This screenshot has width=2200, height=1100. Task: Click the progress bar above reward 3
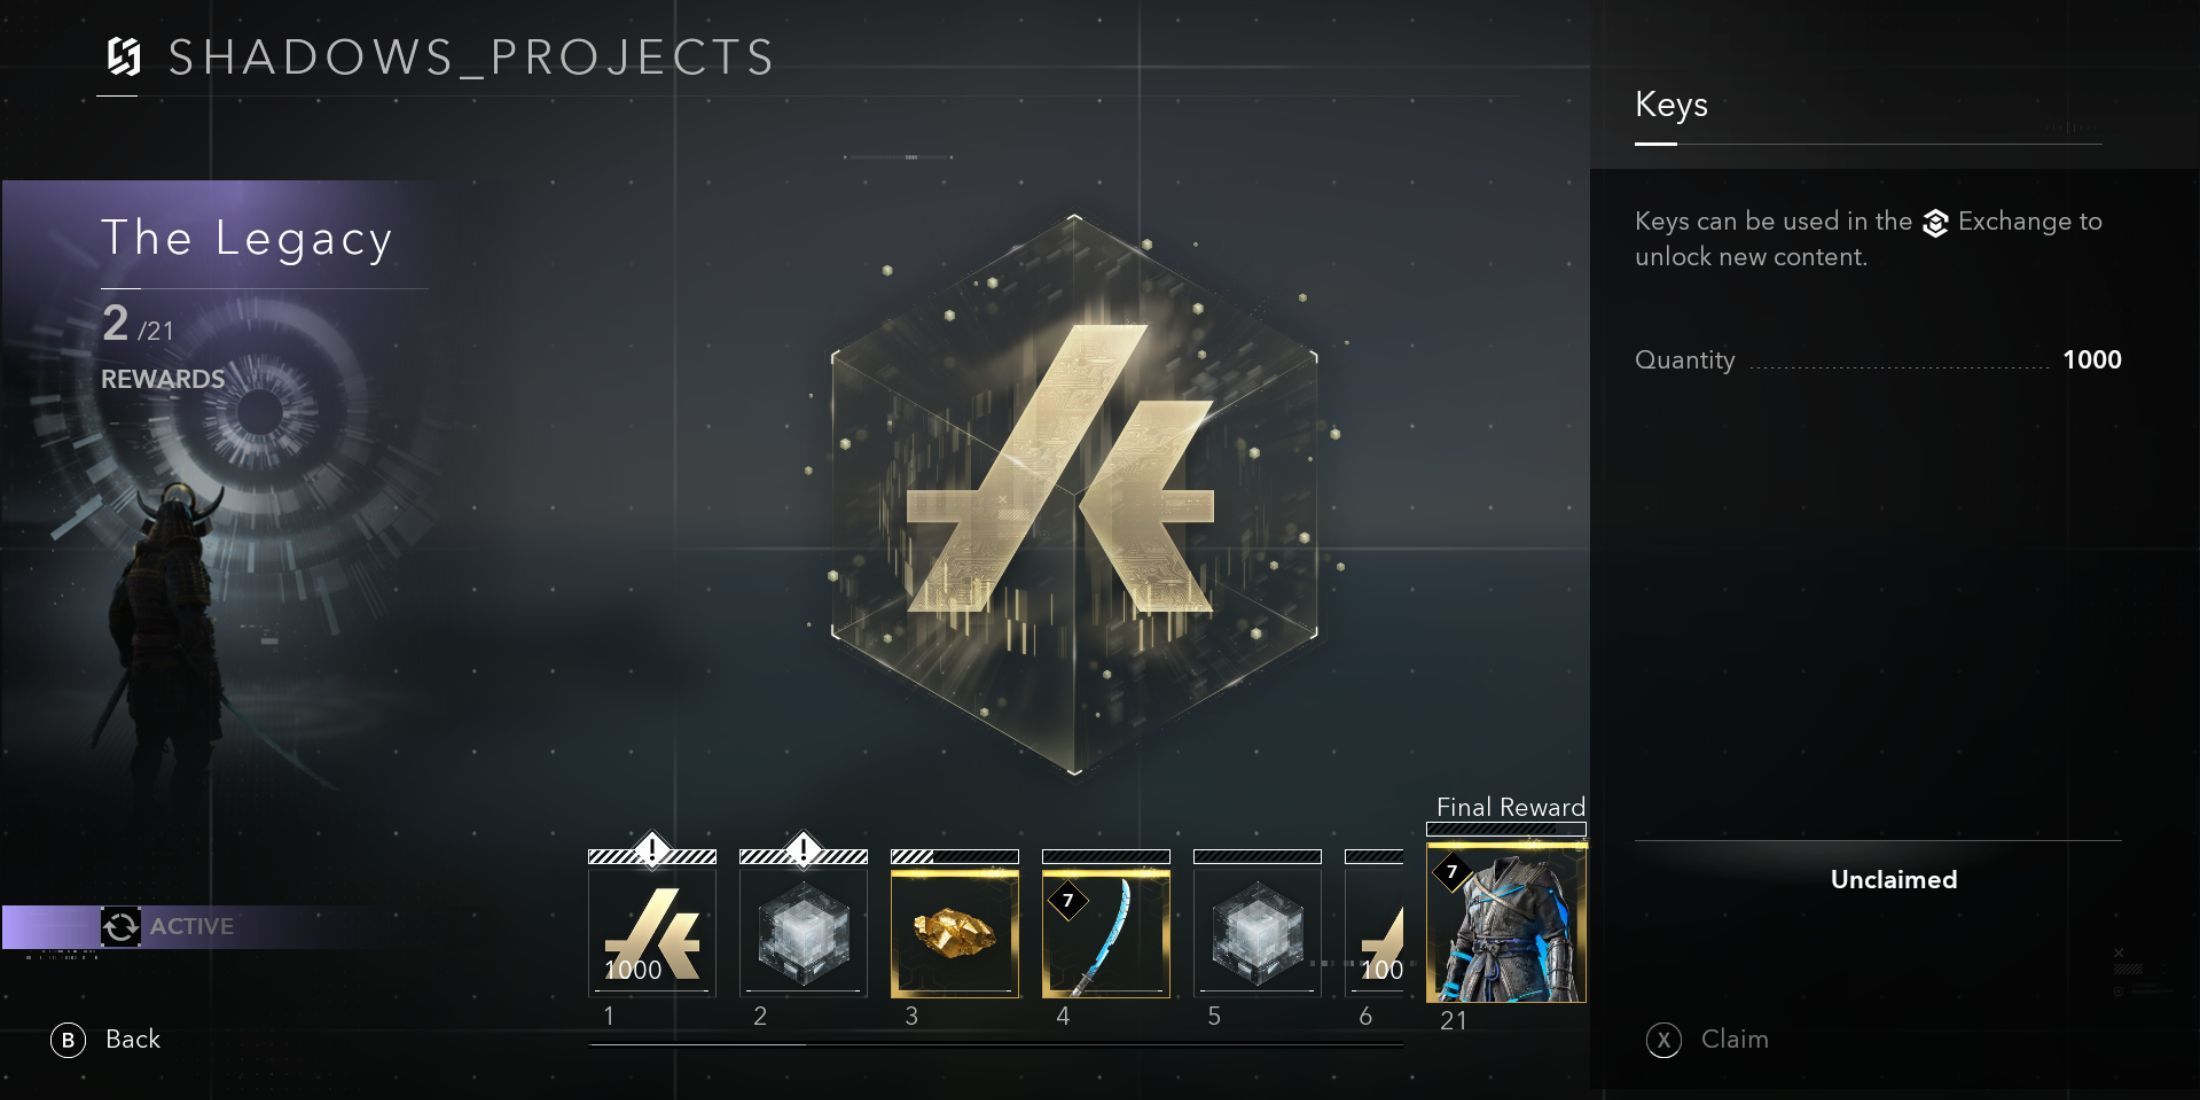pos(955,857)
